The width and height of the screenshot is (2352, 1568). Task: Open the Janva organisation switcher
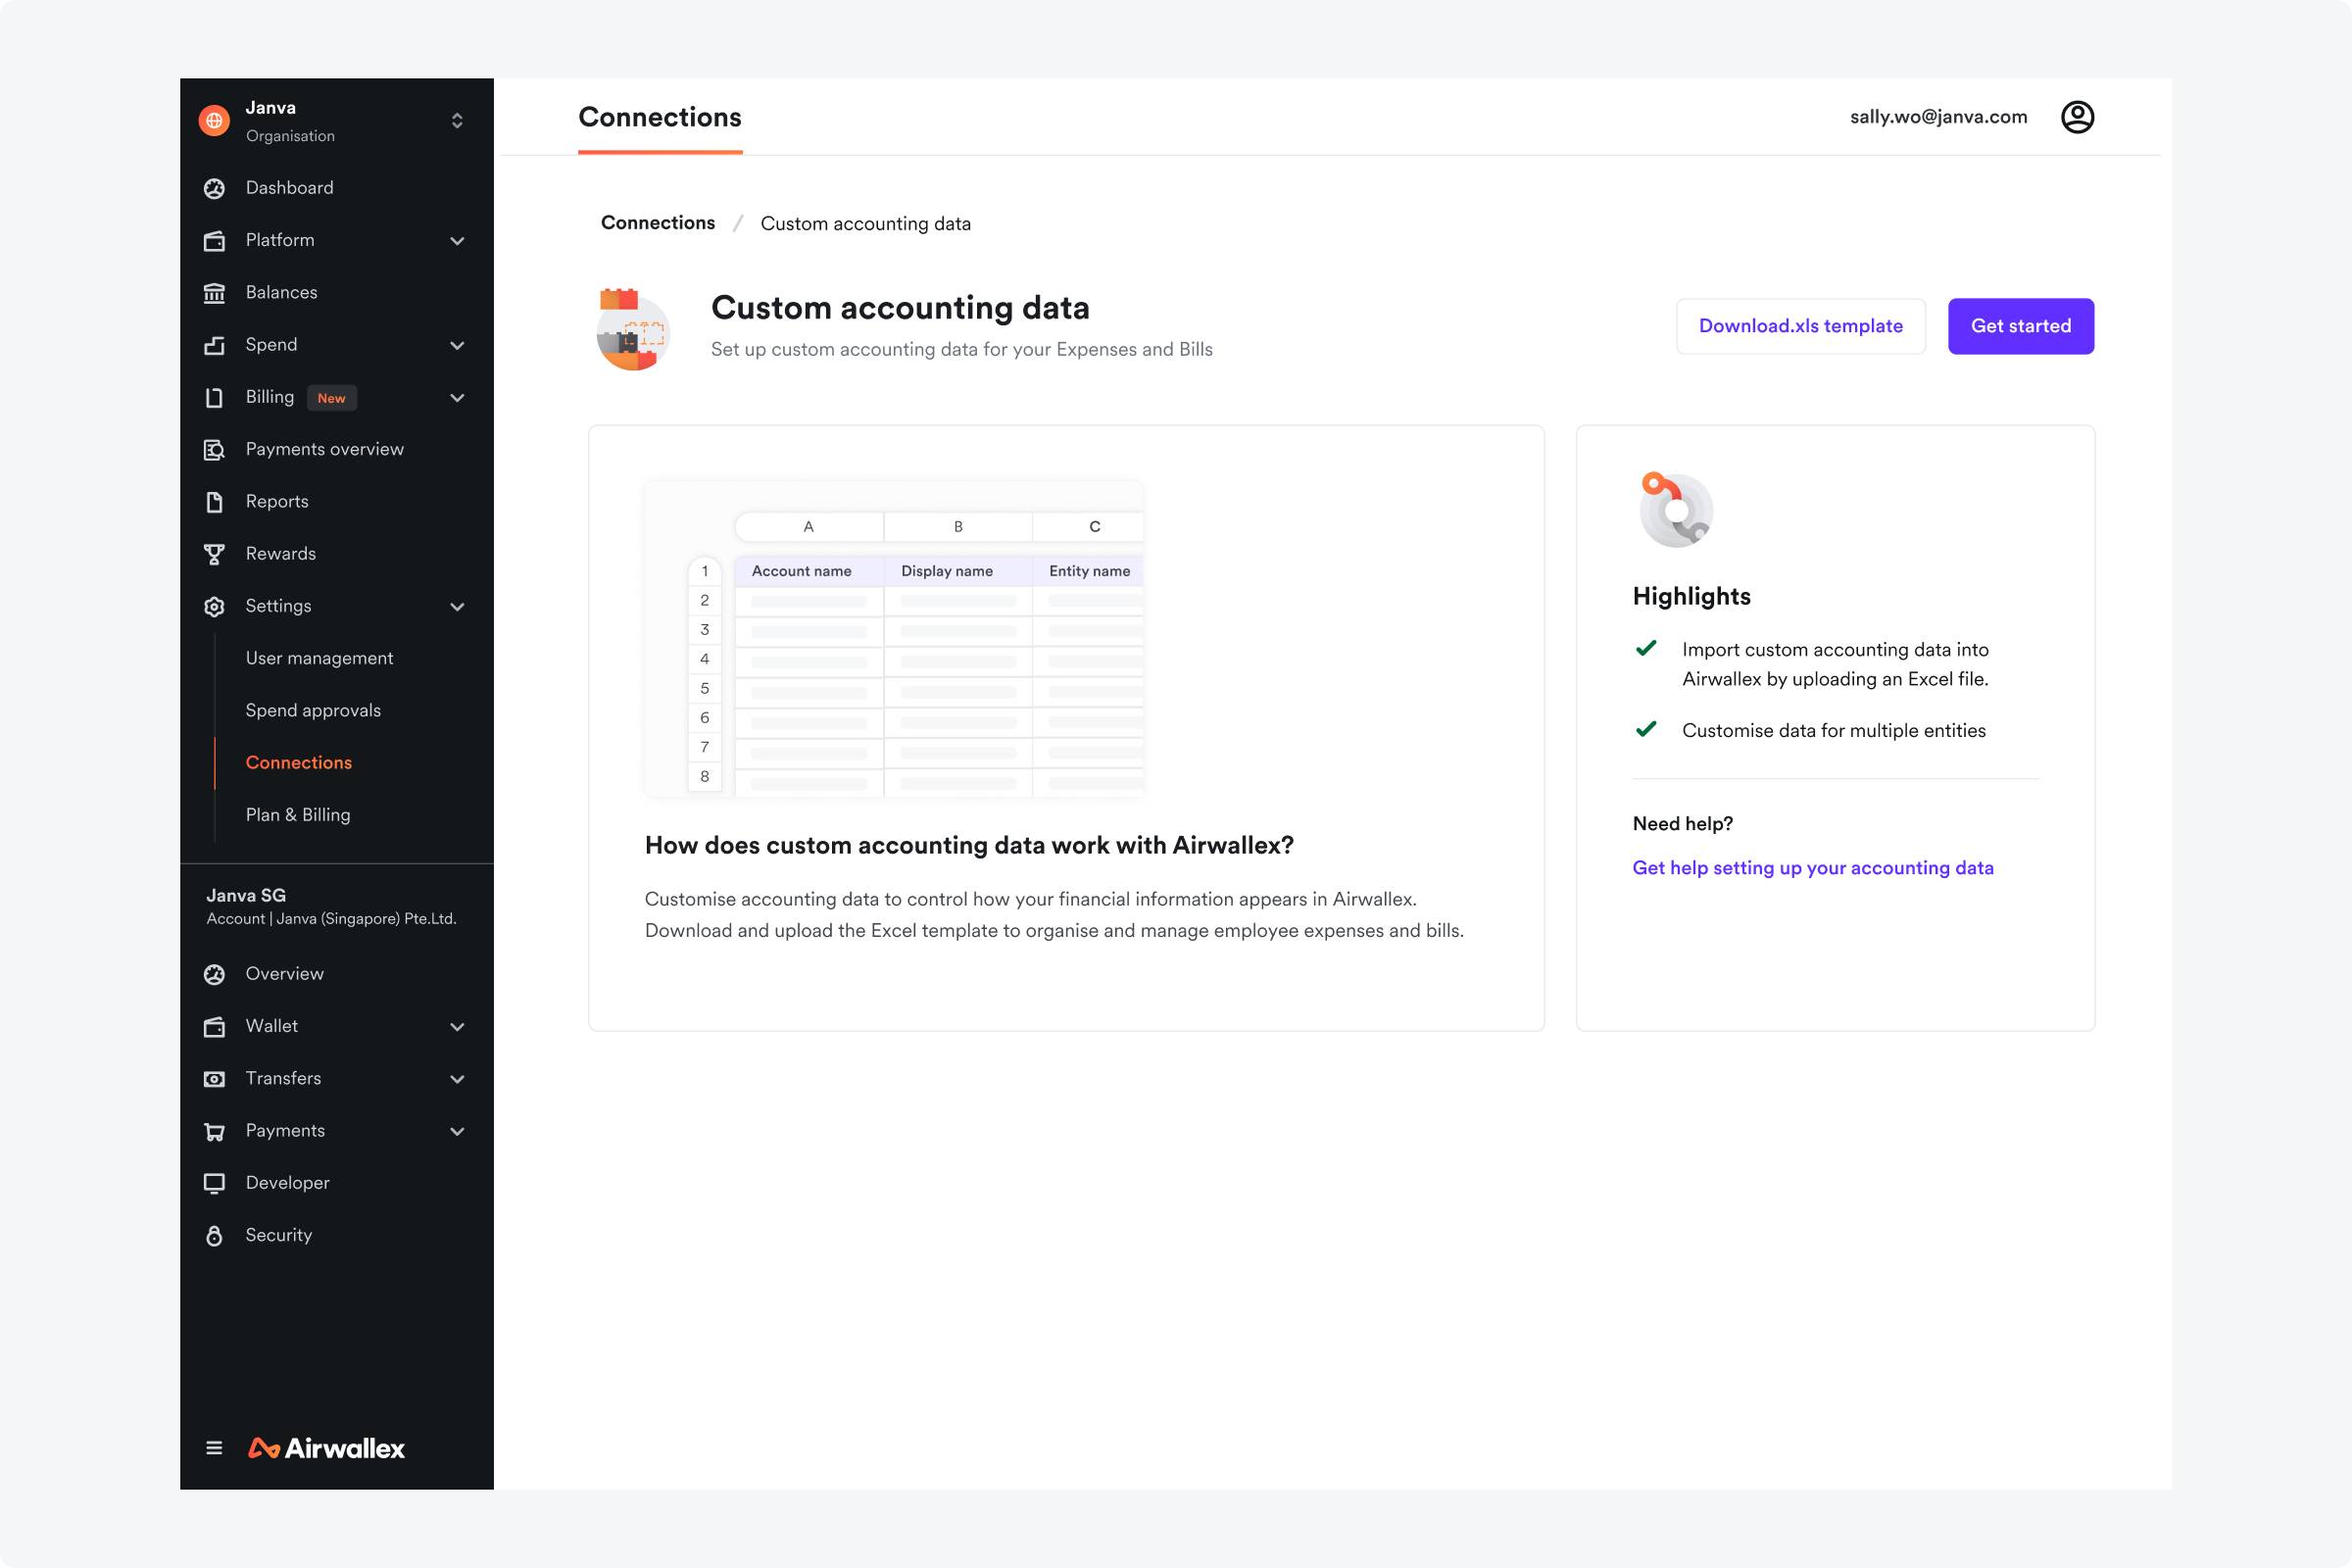click(457, 121)
